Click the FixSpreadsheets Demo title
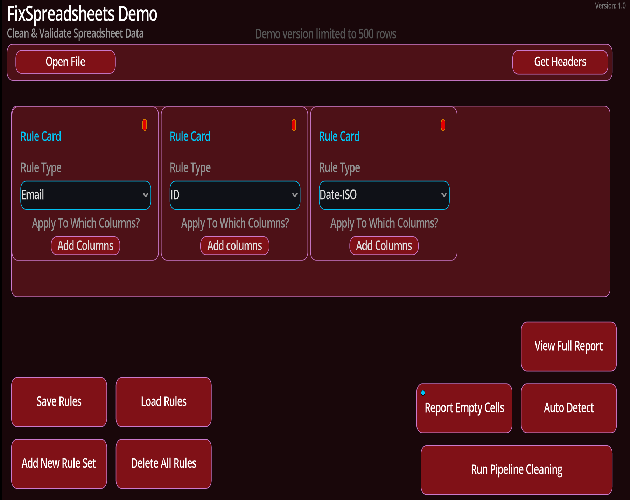Viewport: 630px width, 500px height. pyautogui.click(x=82, y=14)
